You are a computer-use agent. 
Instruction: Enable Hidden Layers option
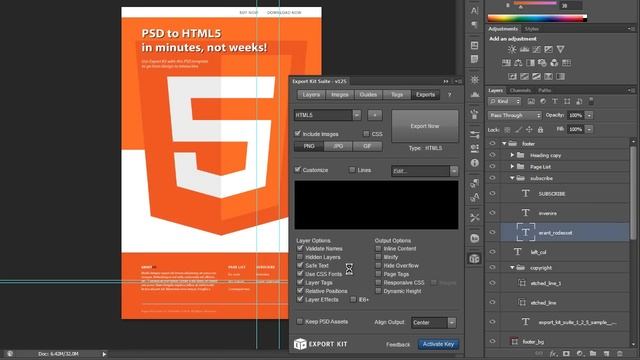point(300,257)
